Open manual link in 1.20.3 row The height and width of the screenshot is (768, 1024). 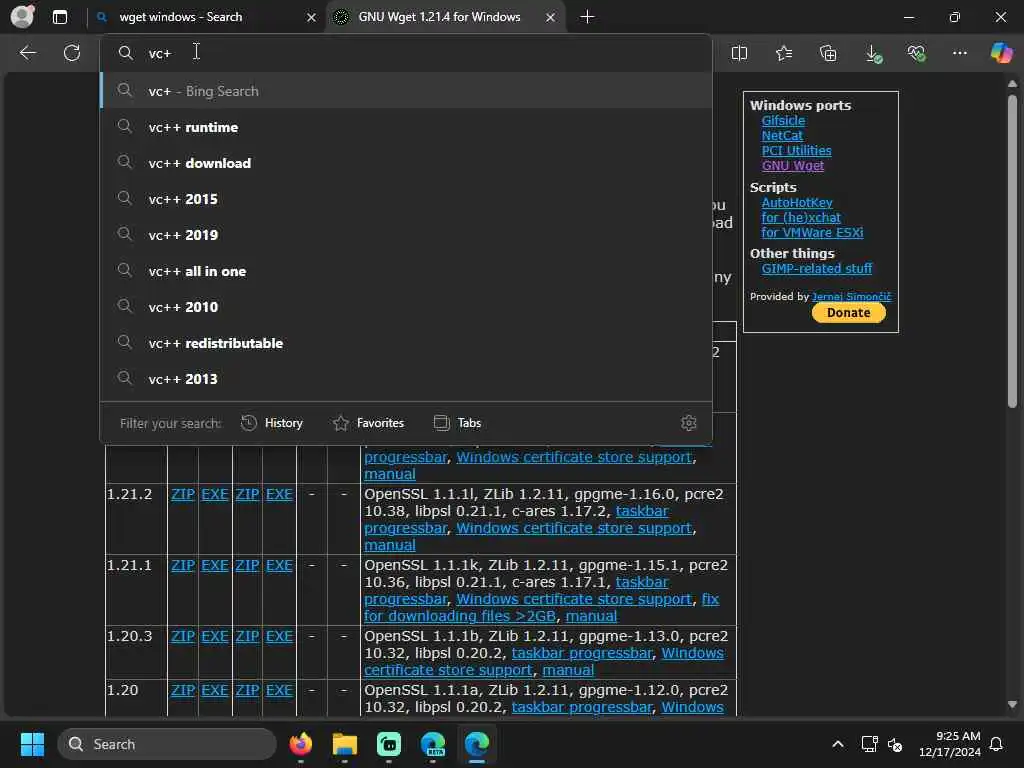(x=568, y=670)
